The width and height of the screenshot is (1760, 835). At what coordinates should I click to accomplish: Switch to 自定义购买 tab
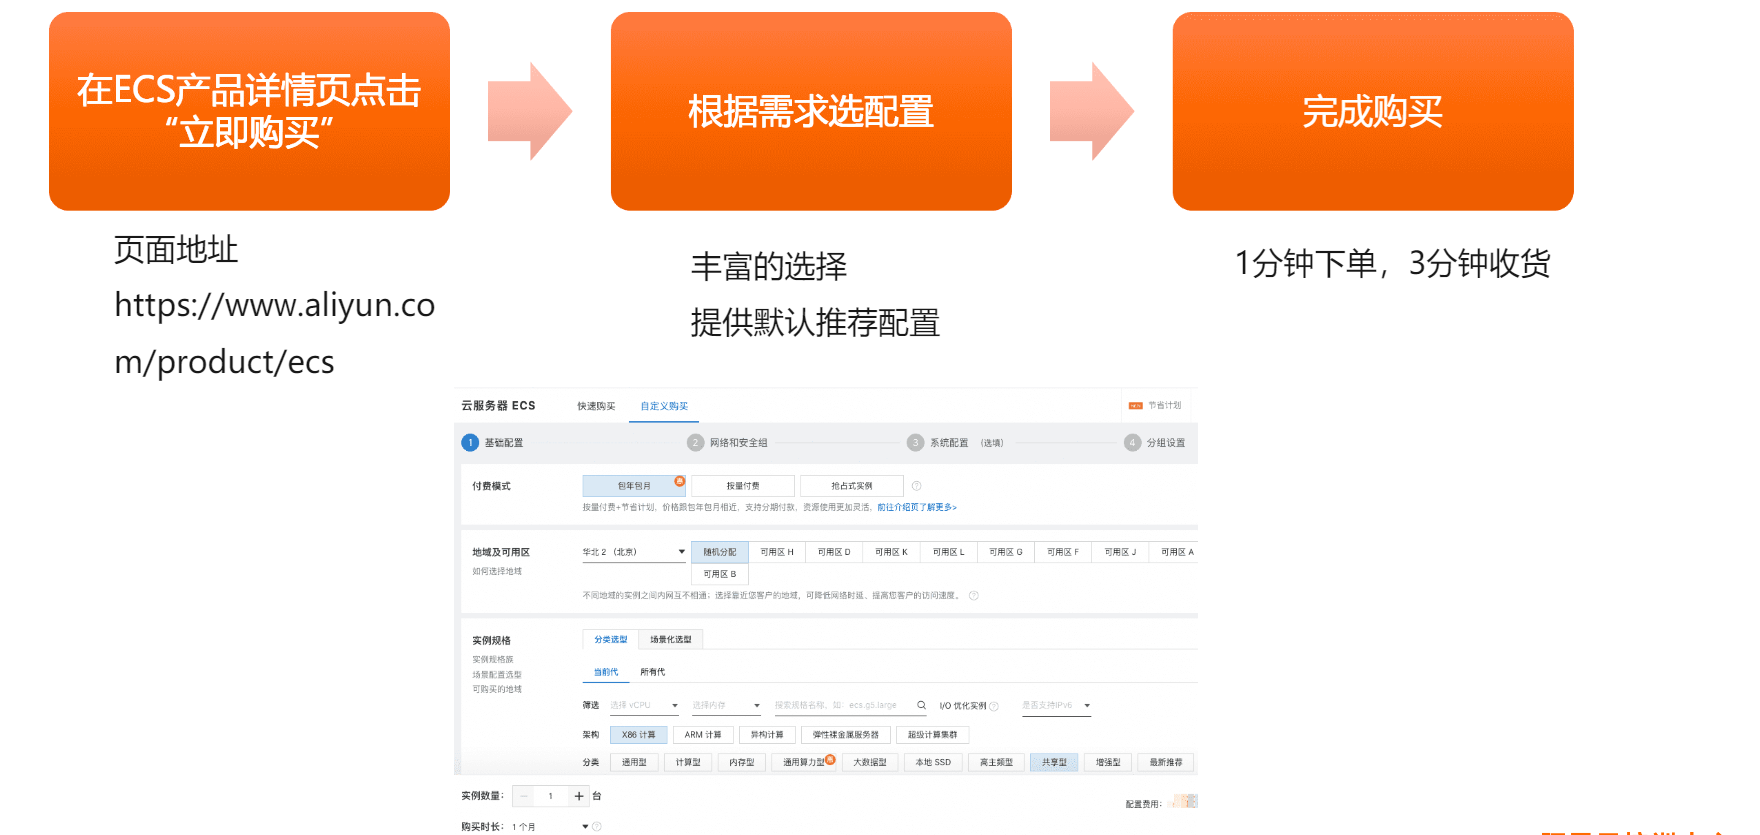coord(664,406)
